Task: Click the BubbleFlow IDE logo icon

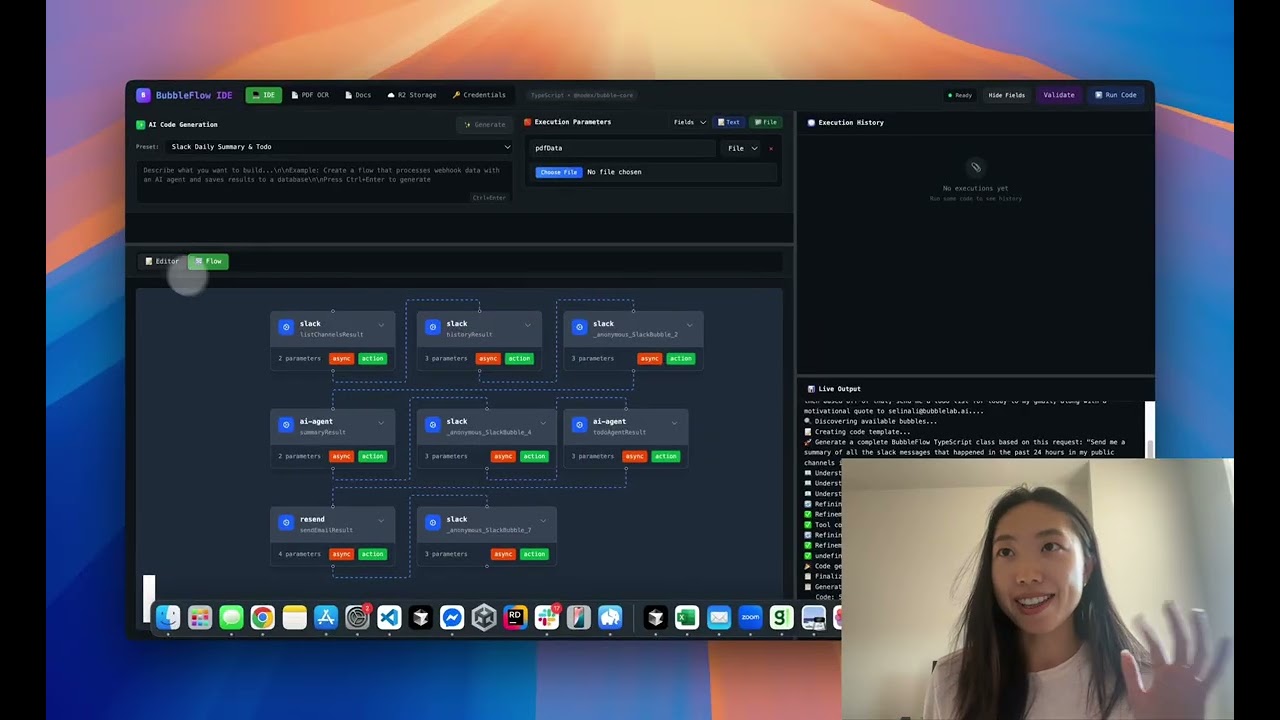Action: (143, 95)
